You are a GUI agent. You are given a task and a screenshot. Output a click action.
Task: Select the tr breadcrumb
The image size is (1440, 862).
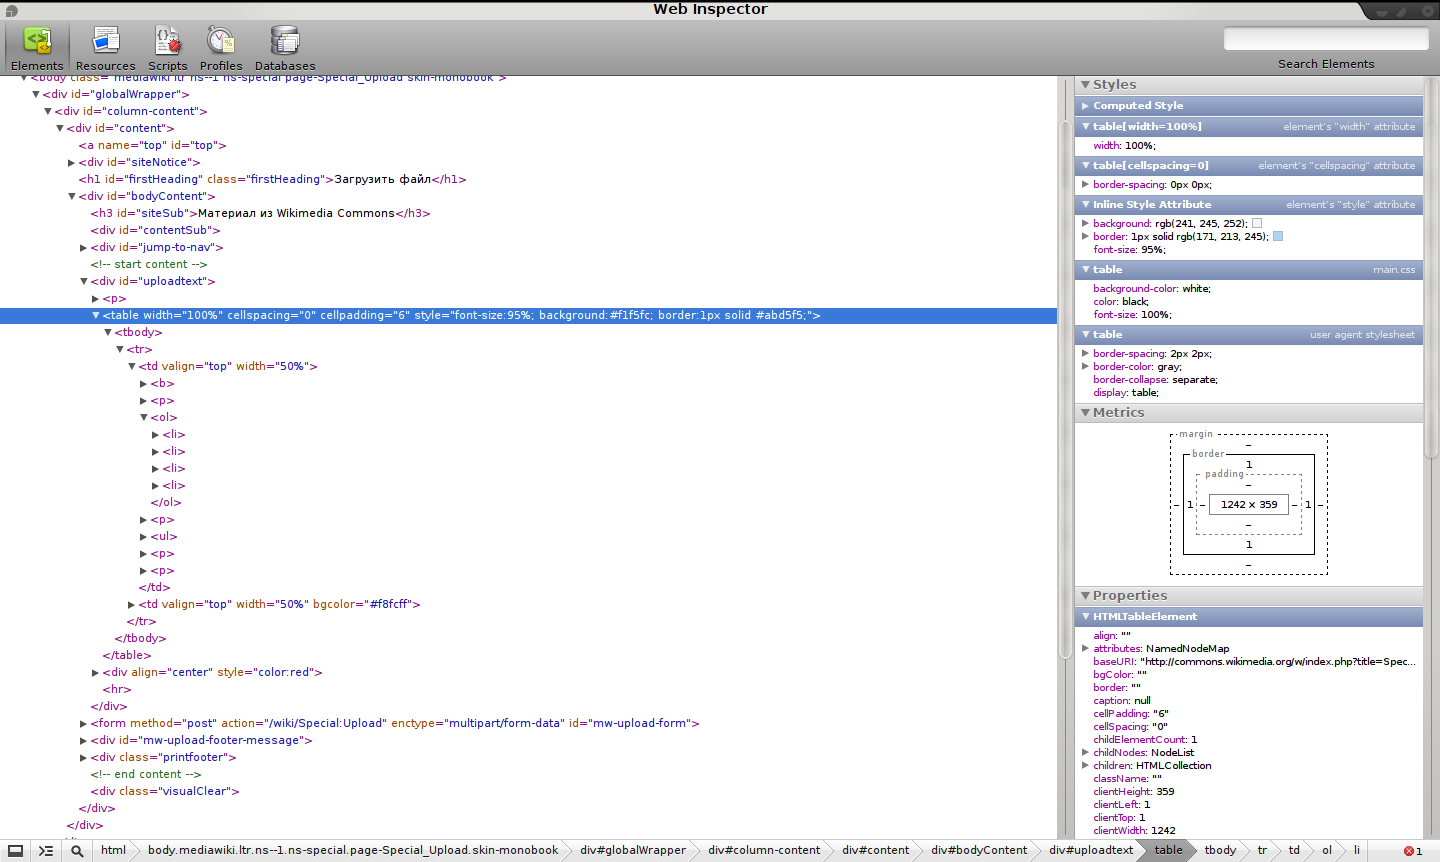point(1262,850)
